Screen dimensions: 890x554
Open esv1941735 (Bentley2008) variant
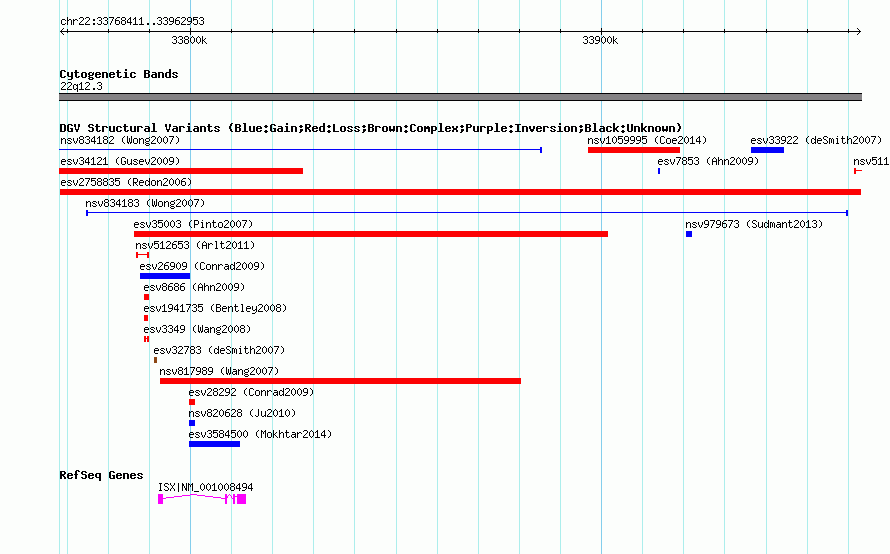pyautogui.click(x=215, y=308)
